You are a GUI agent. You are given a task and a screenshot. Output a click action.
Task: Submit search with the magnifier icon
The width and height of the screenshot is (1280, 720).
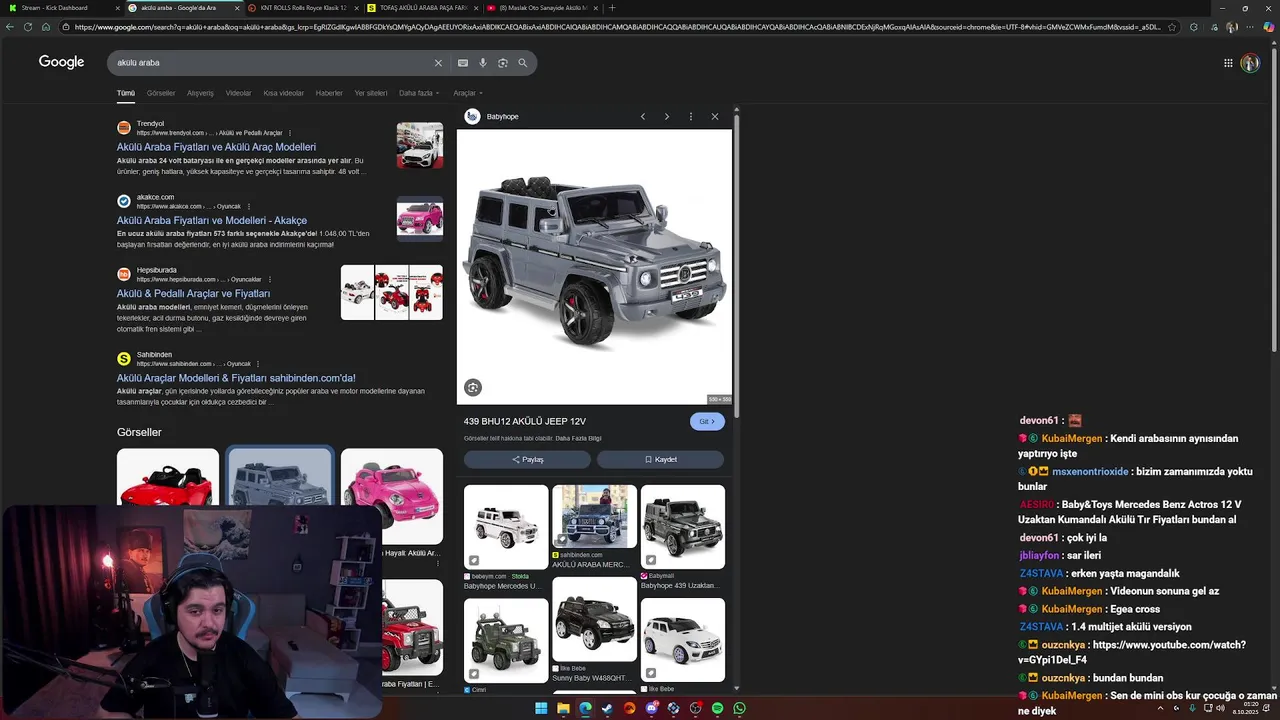tap(522, 63)
